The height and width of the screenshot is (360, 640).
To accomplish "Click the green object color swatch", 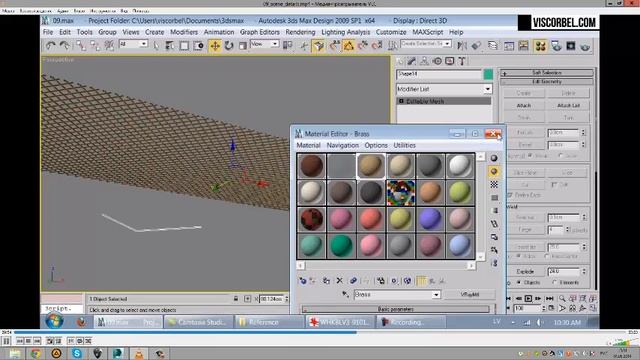I will pyautogui.click(x=488, y=74).
